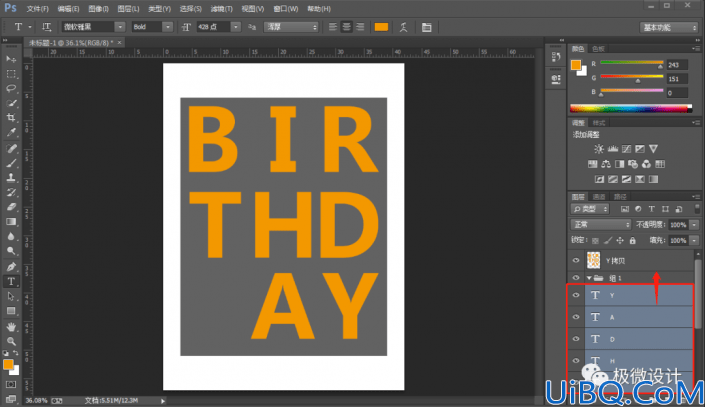The width and height of the screenshot is (705, 407).
Task: Select the Crop tool
Action: click(11, 117)
